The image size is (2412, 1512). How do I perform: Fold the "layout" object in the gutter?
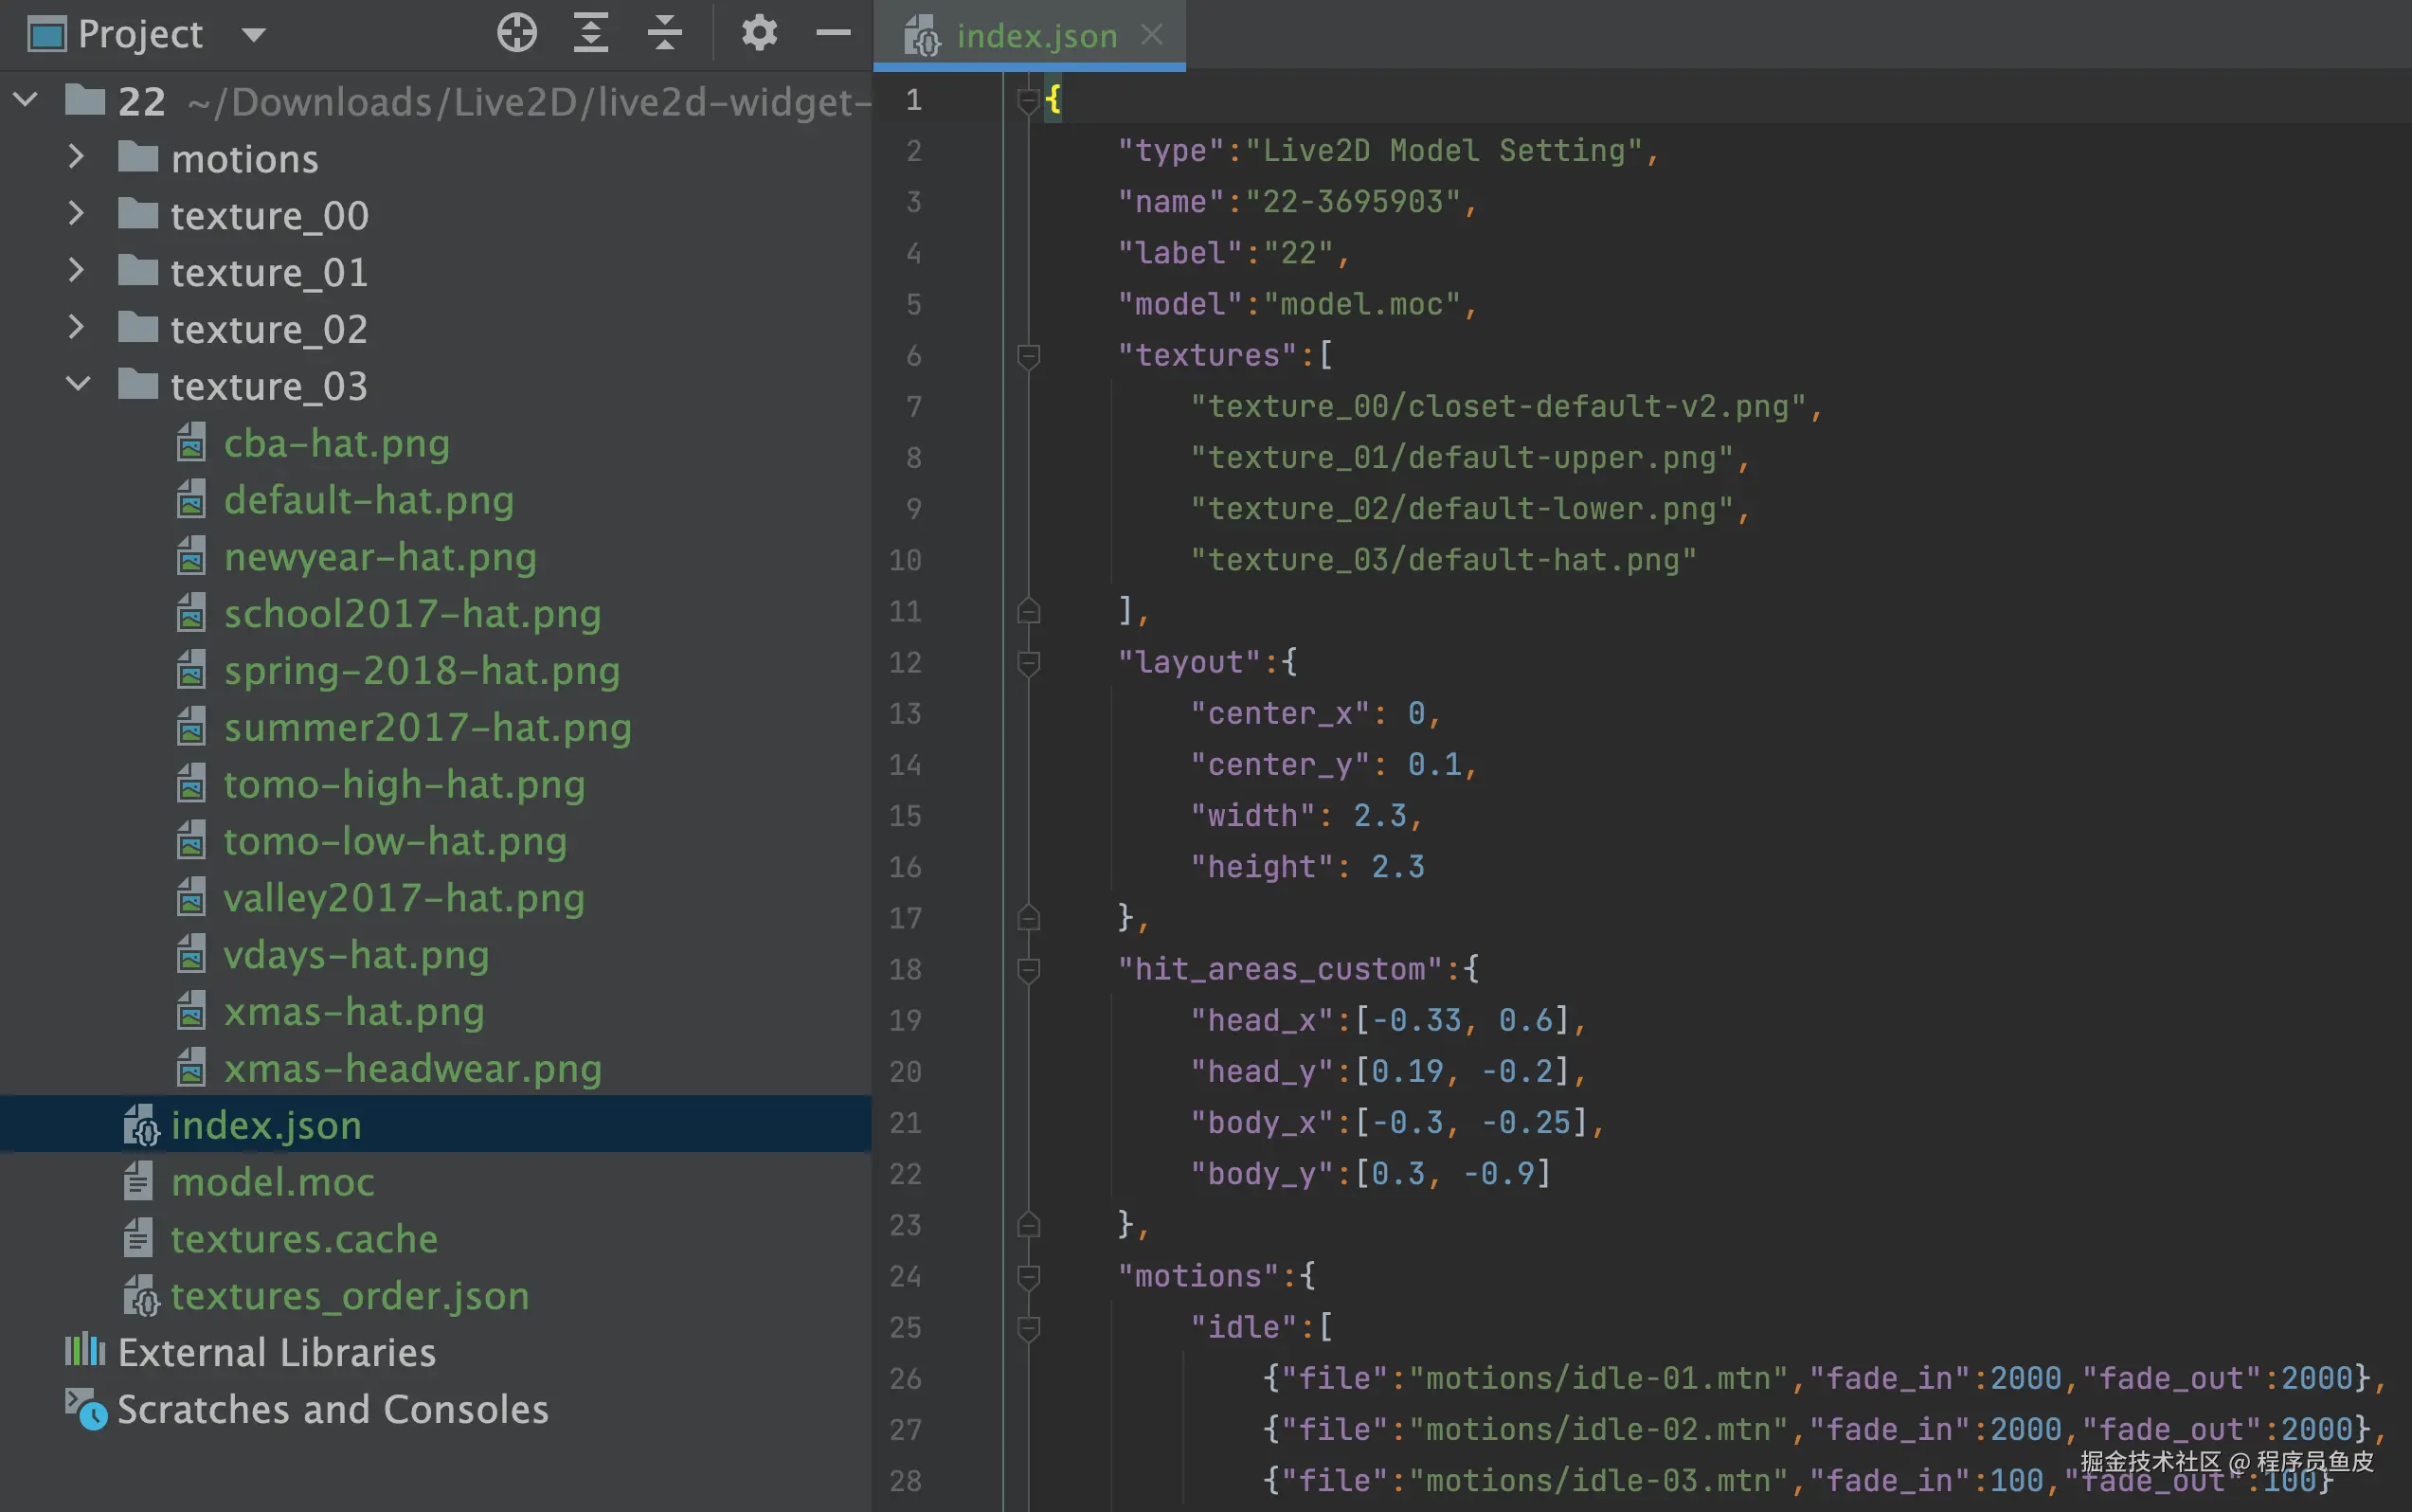coord(1028,662)
